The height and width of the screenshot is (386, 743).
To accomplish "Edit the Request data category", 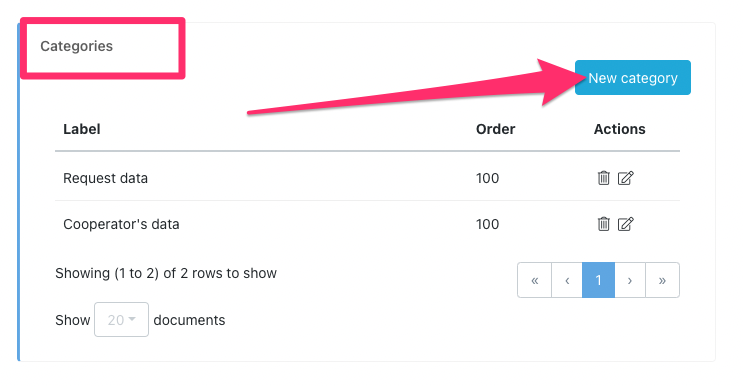I will (625, 178).
